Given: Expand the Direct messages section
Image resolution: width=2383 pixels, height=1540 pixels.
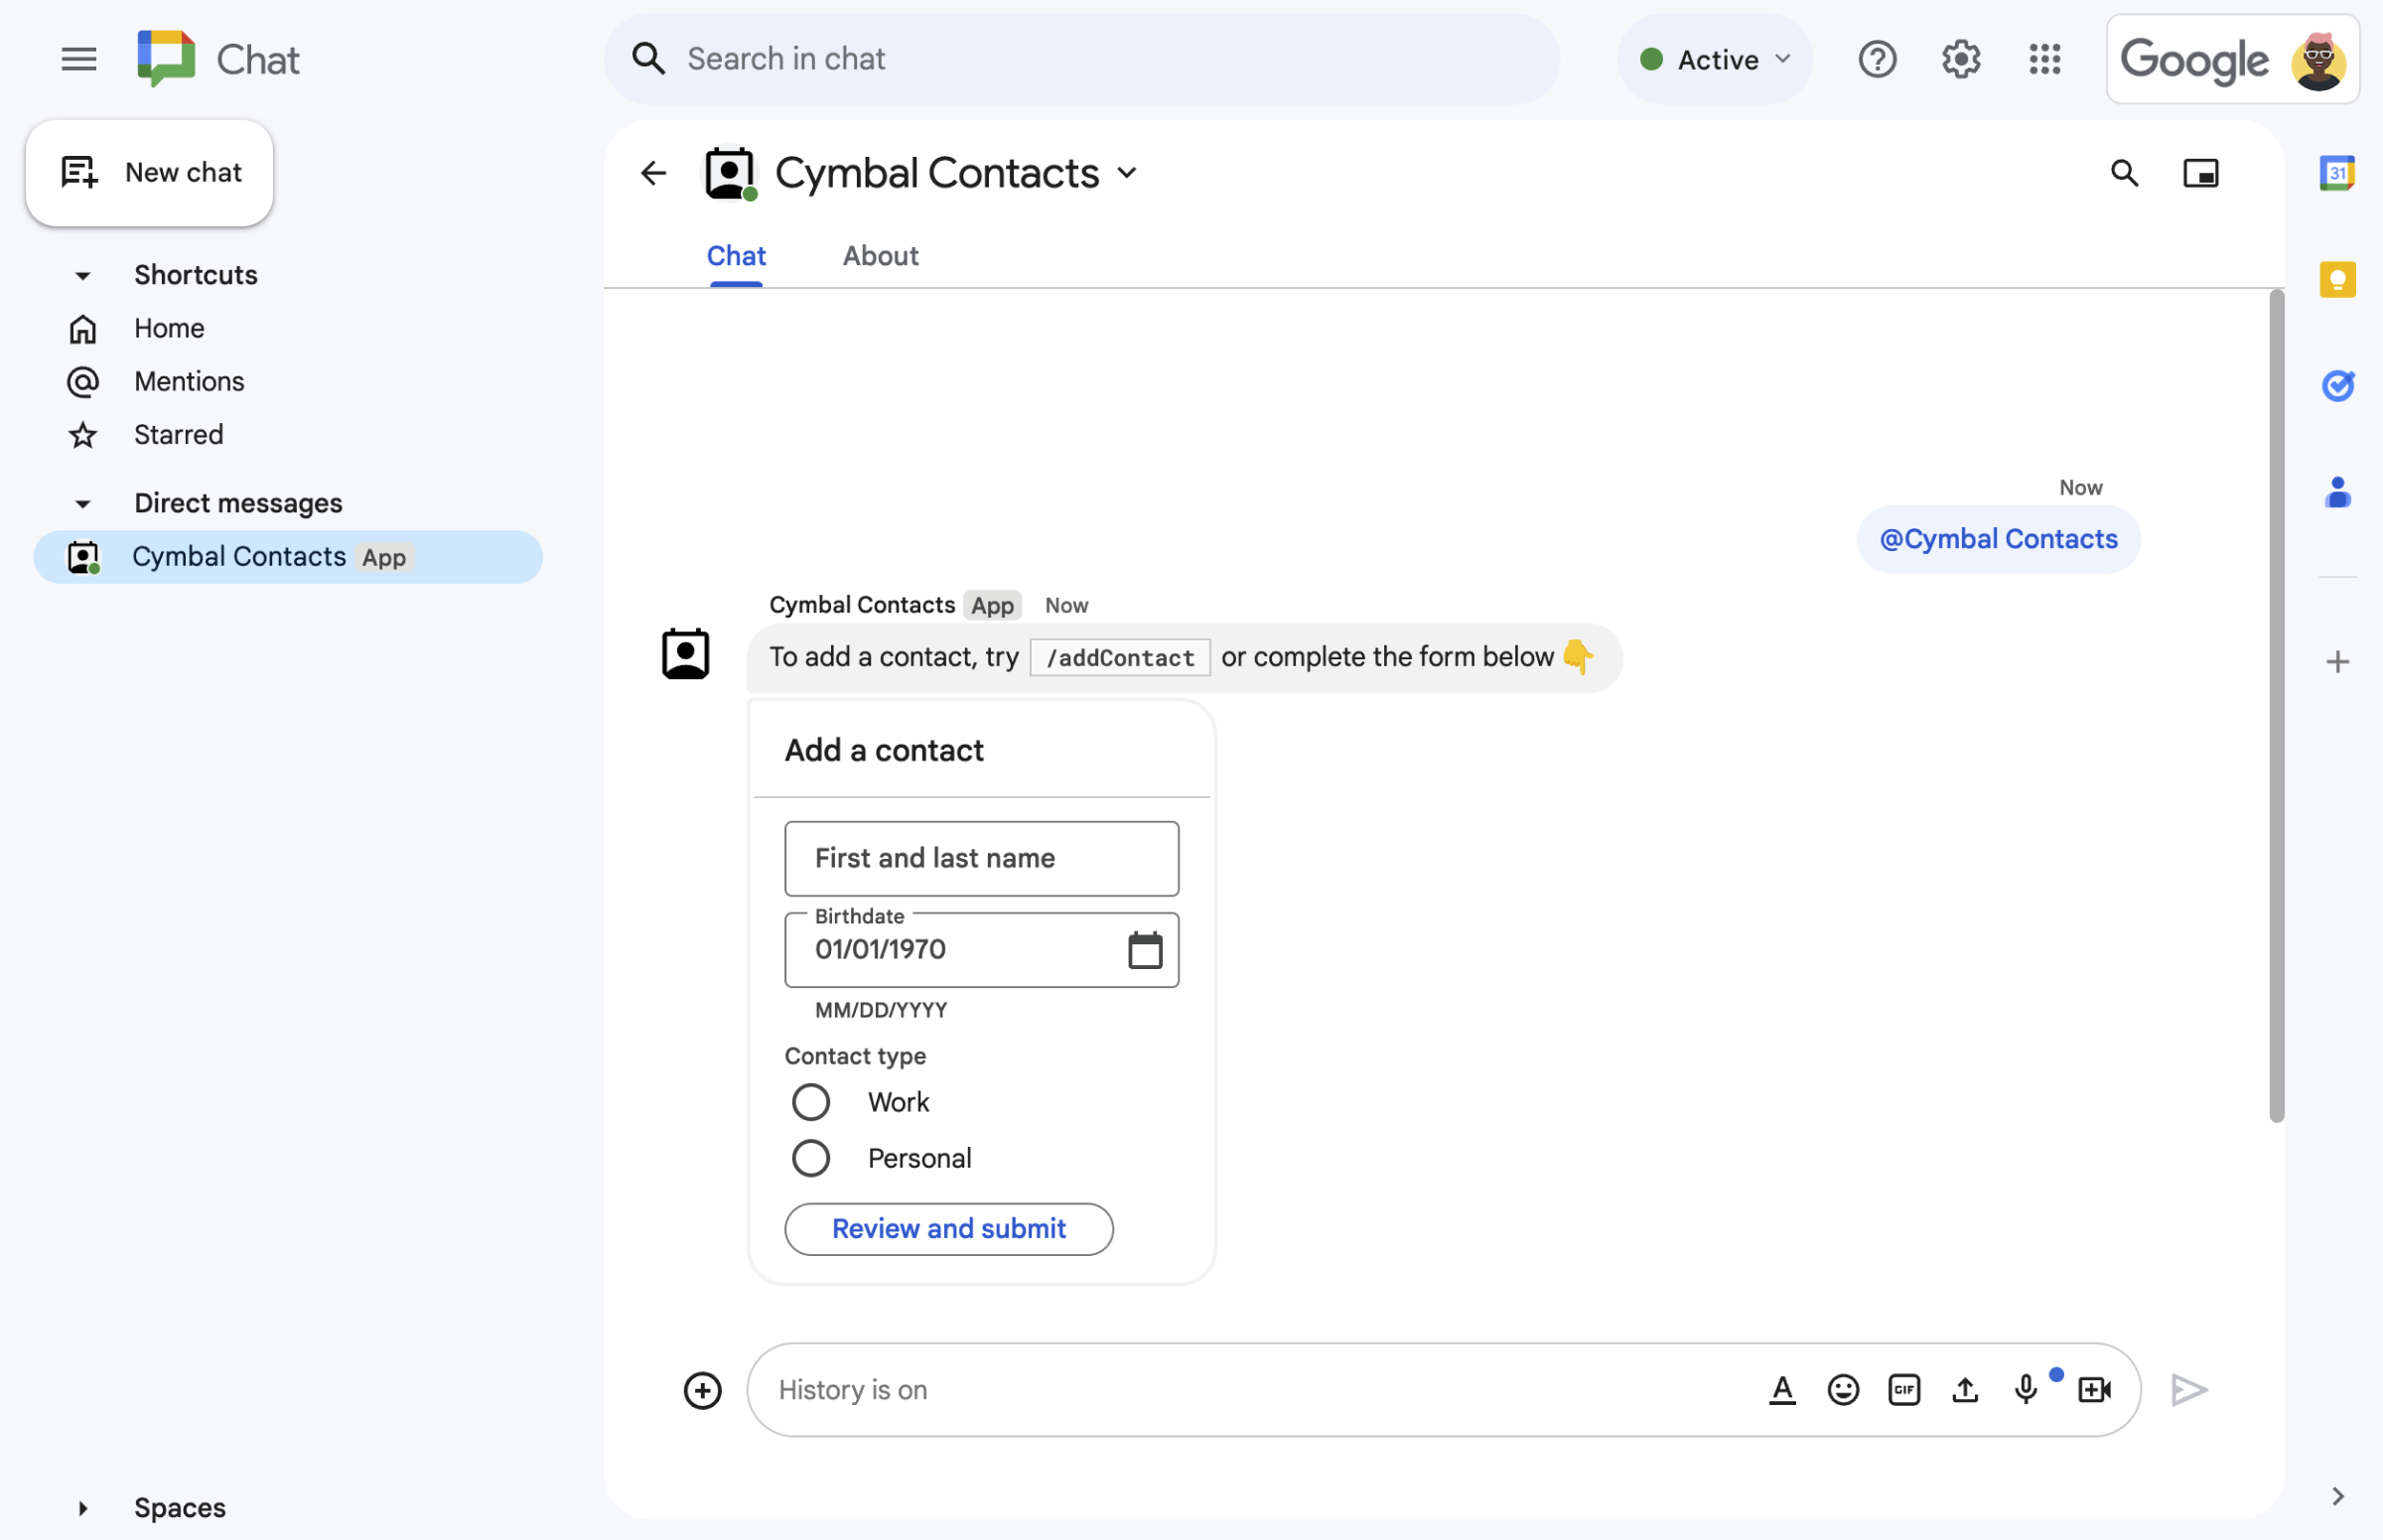Looking at the screenshot, I should pos(81,501).
